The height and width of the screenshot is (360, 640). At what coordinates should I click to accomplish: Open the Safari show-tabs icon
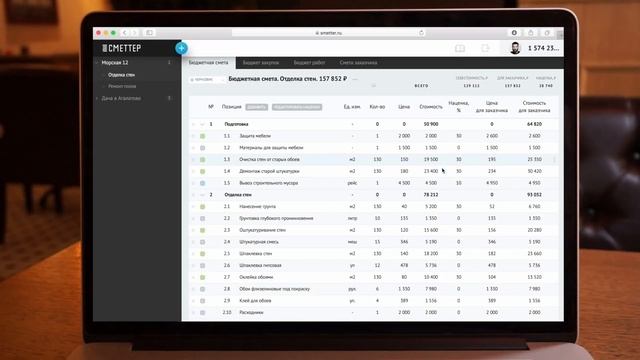coord(547,33)
